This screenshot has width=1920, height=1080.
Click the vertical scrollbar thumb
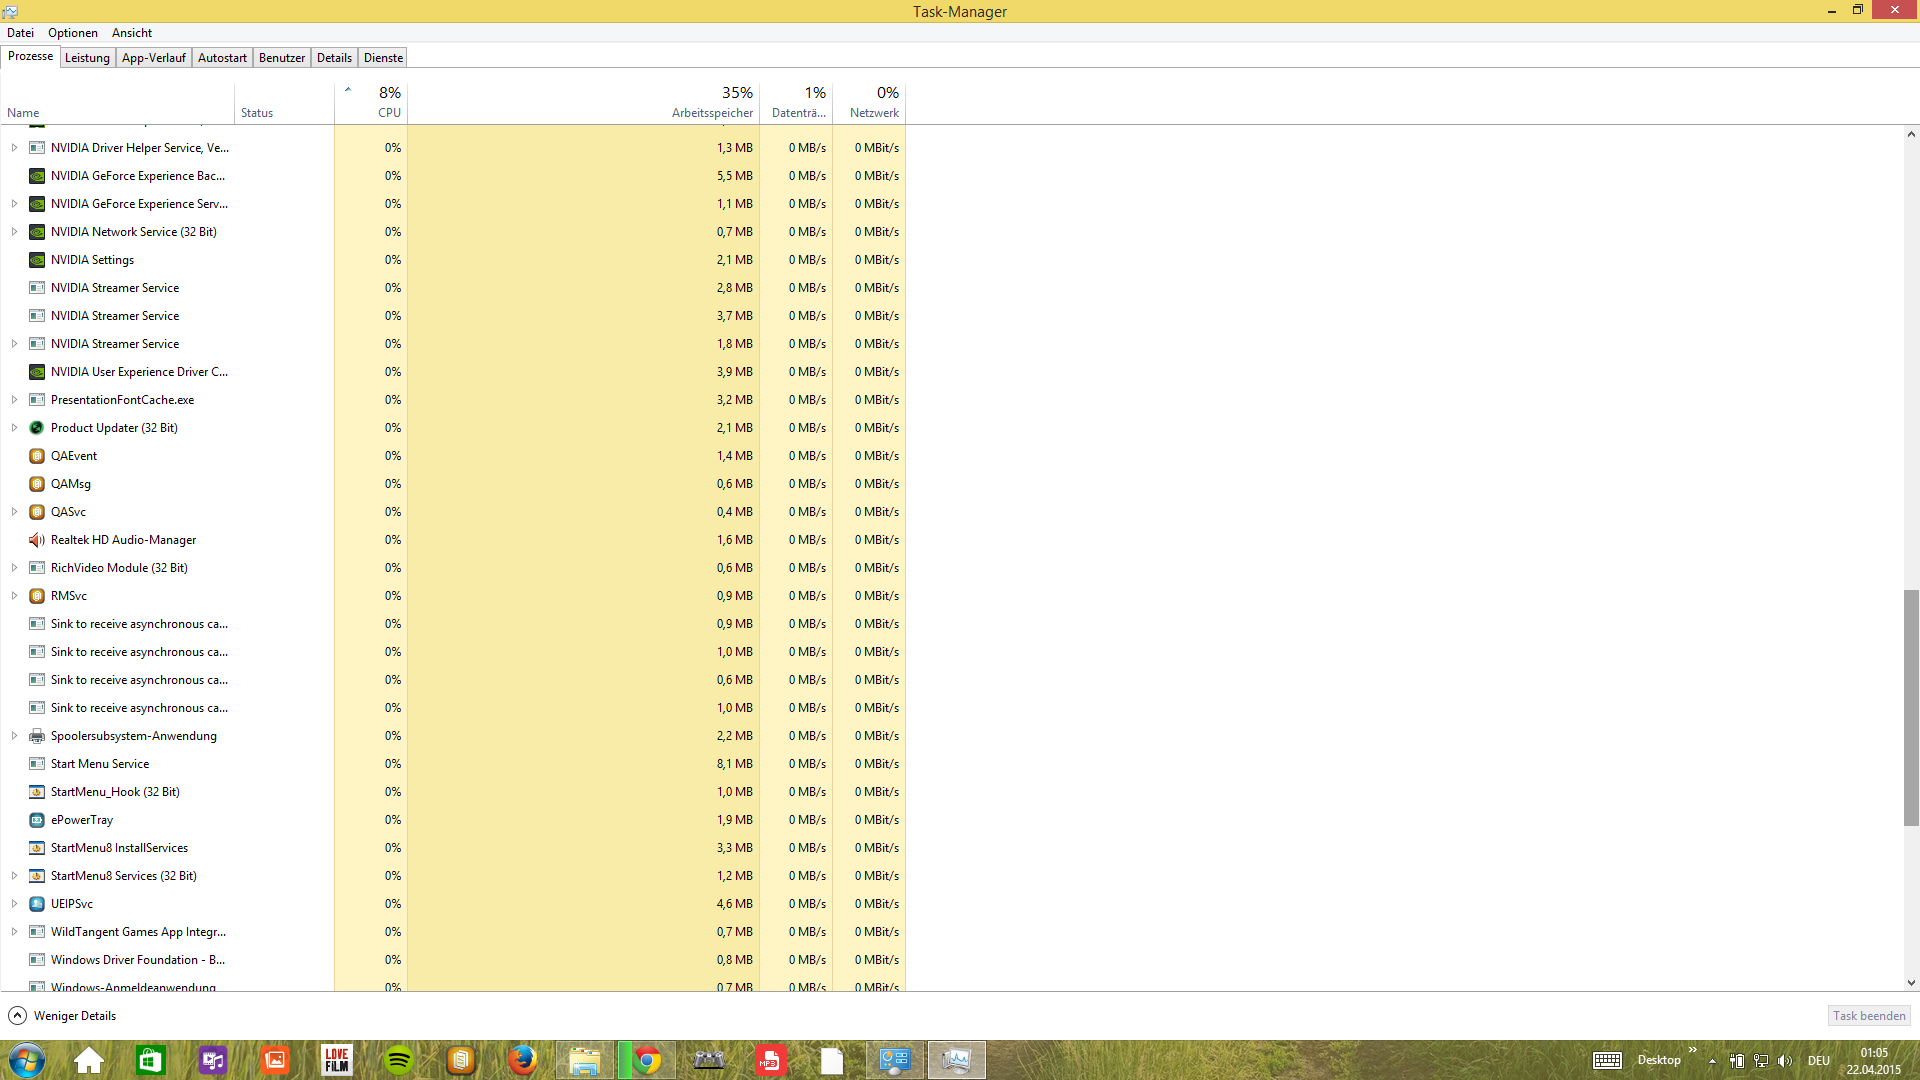tap(1911, 707)
